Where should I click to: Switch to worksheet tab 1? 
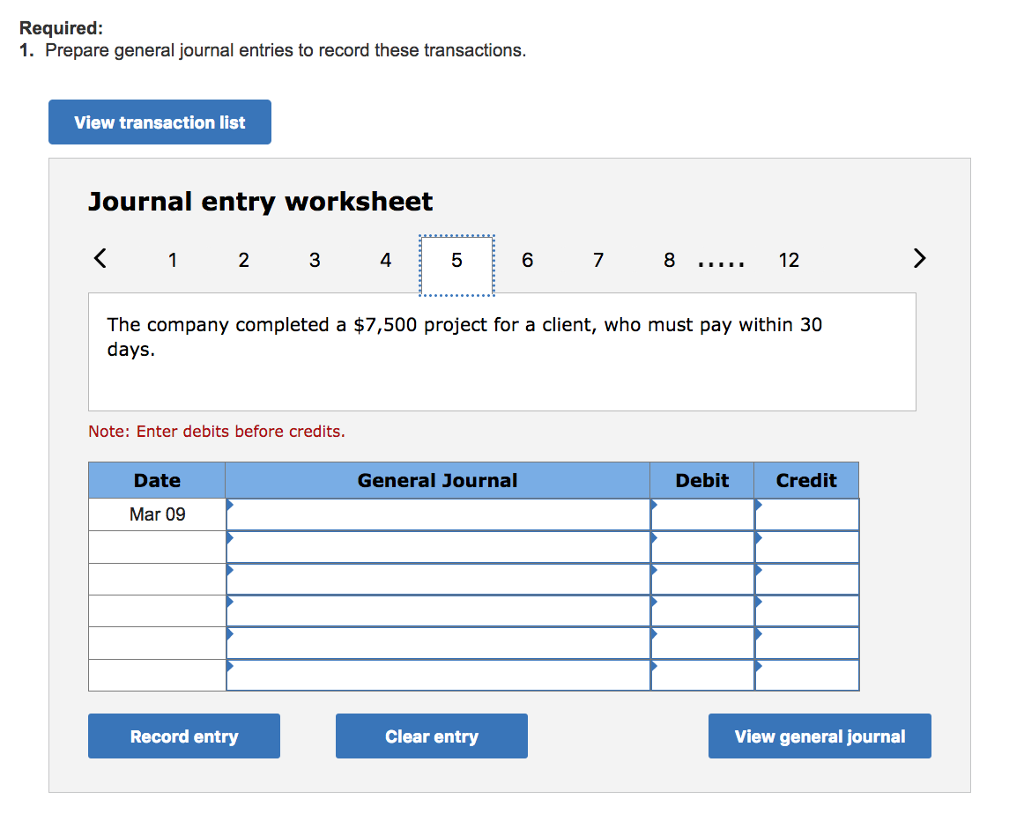point(172,260)
